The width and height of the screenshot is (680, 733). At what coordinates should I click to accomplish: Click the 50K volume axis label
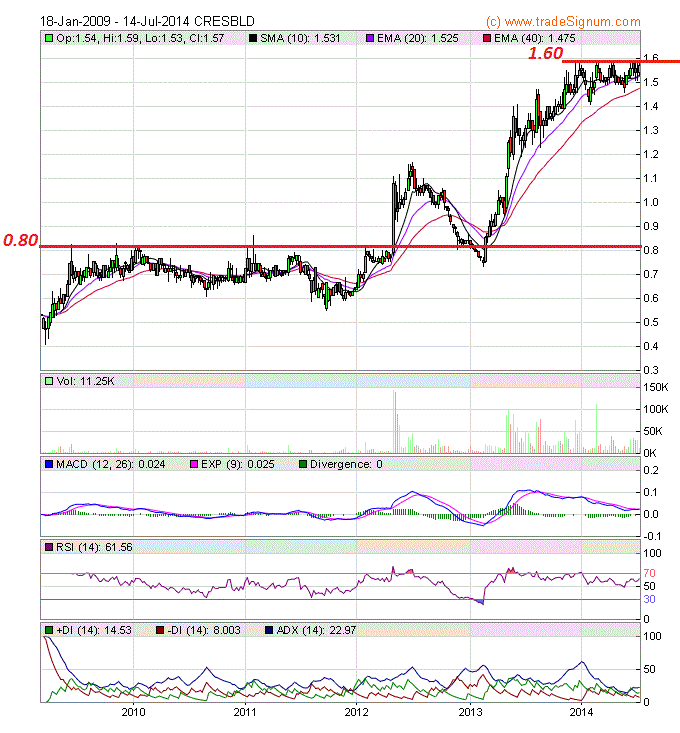(x=653, y=431)
